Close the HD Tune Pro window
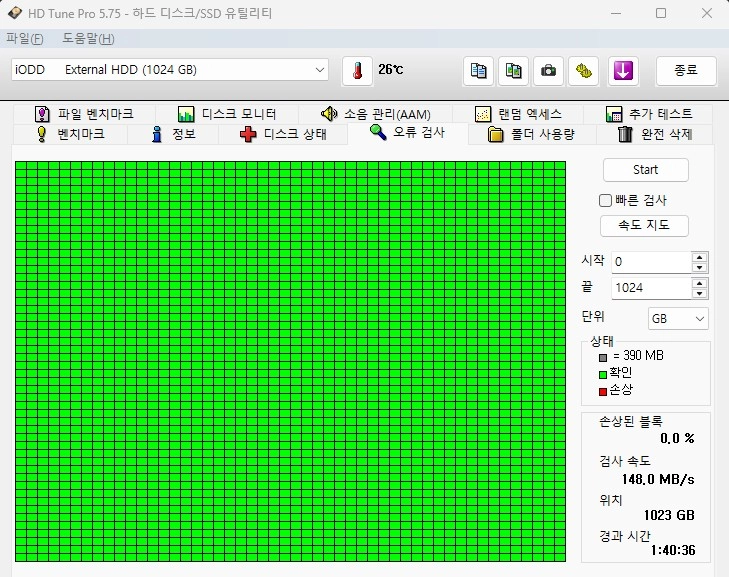This screenshot has width=729, height=577. click(707, 13)
